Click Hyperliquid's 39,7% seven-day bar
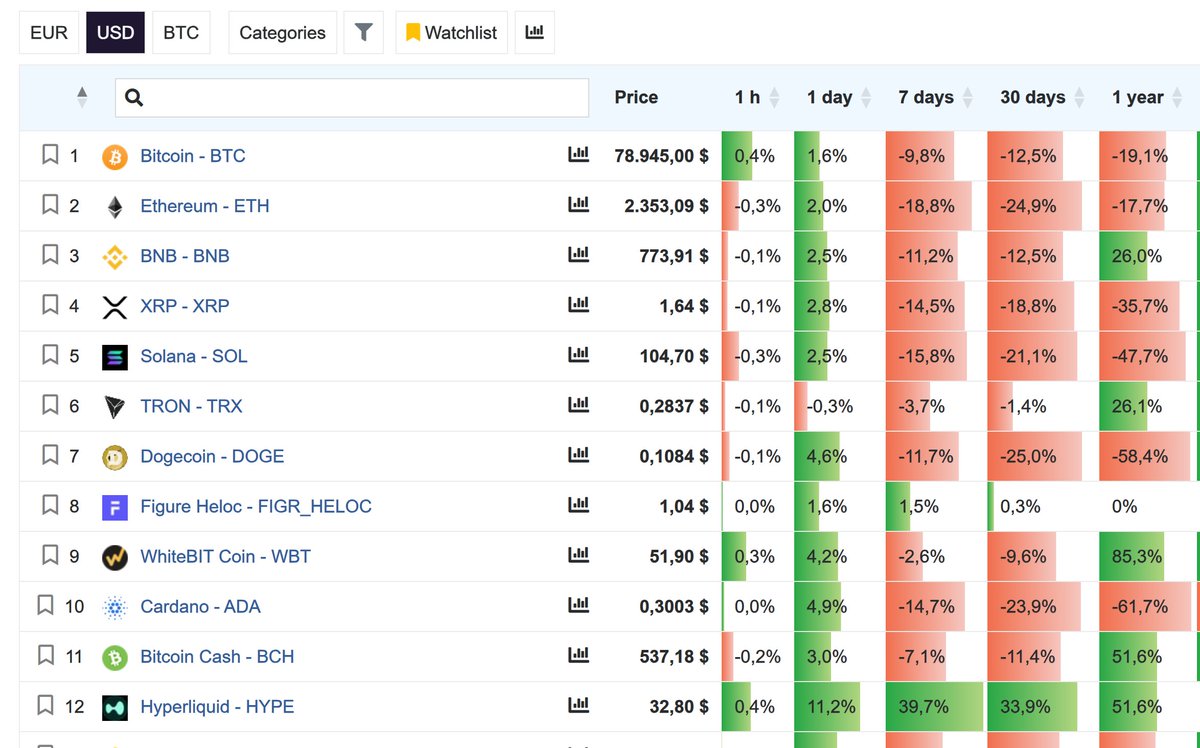Image resolution: width=1200 pixels, height=748 pixels. point(934,706)
